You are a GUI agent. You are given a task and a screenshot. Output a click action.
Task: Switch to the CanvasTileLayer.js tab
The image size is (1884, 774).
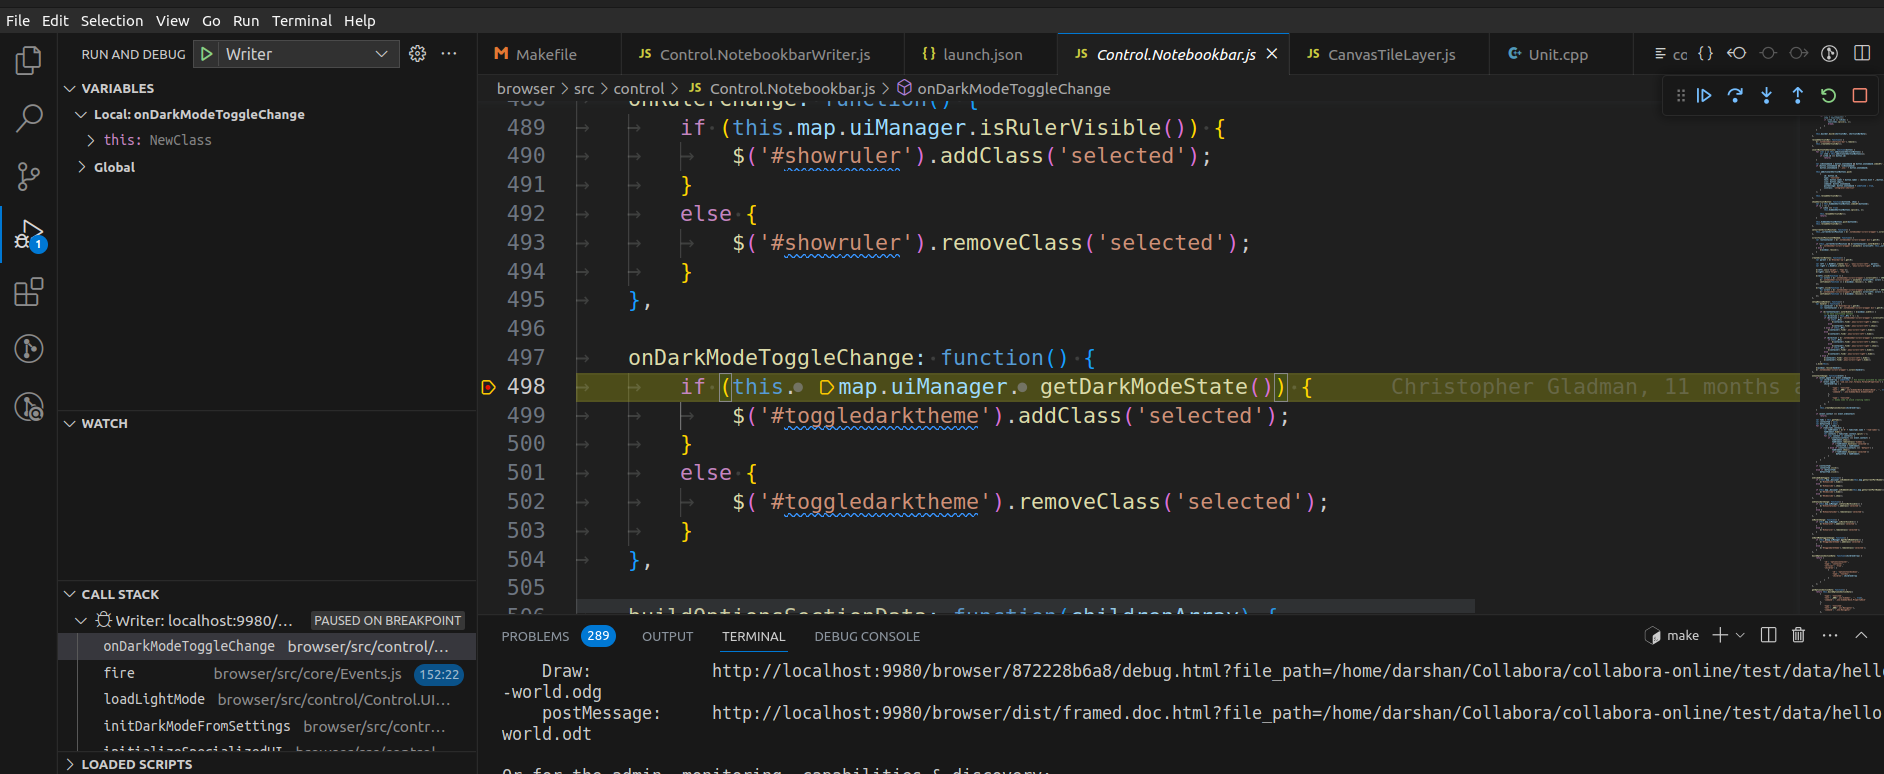[1391, 55]
